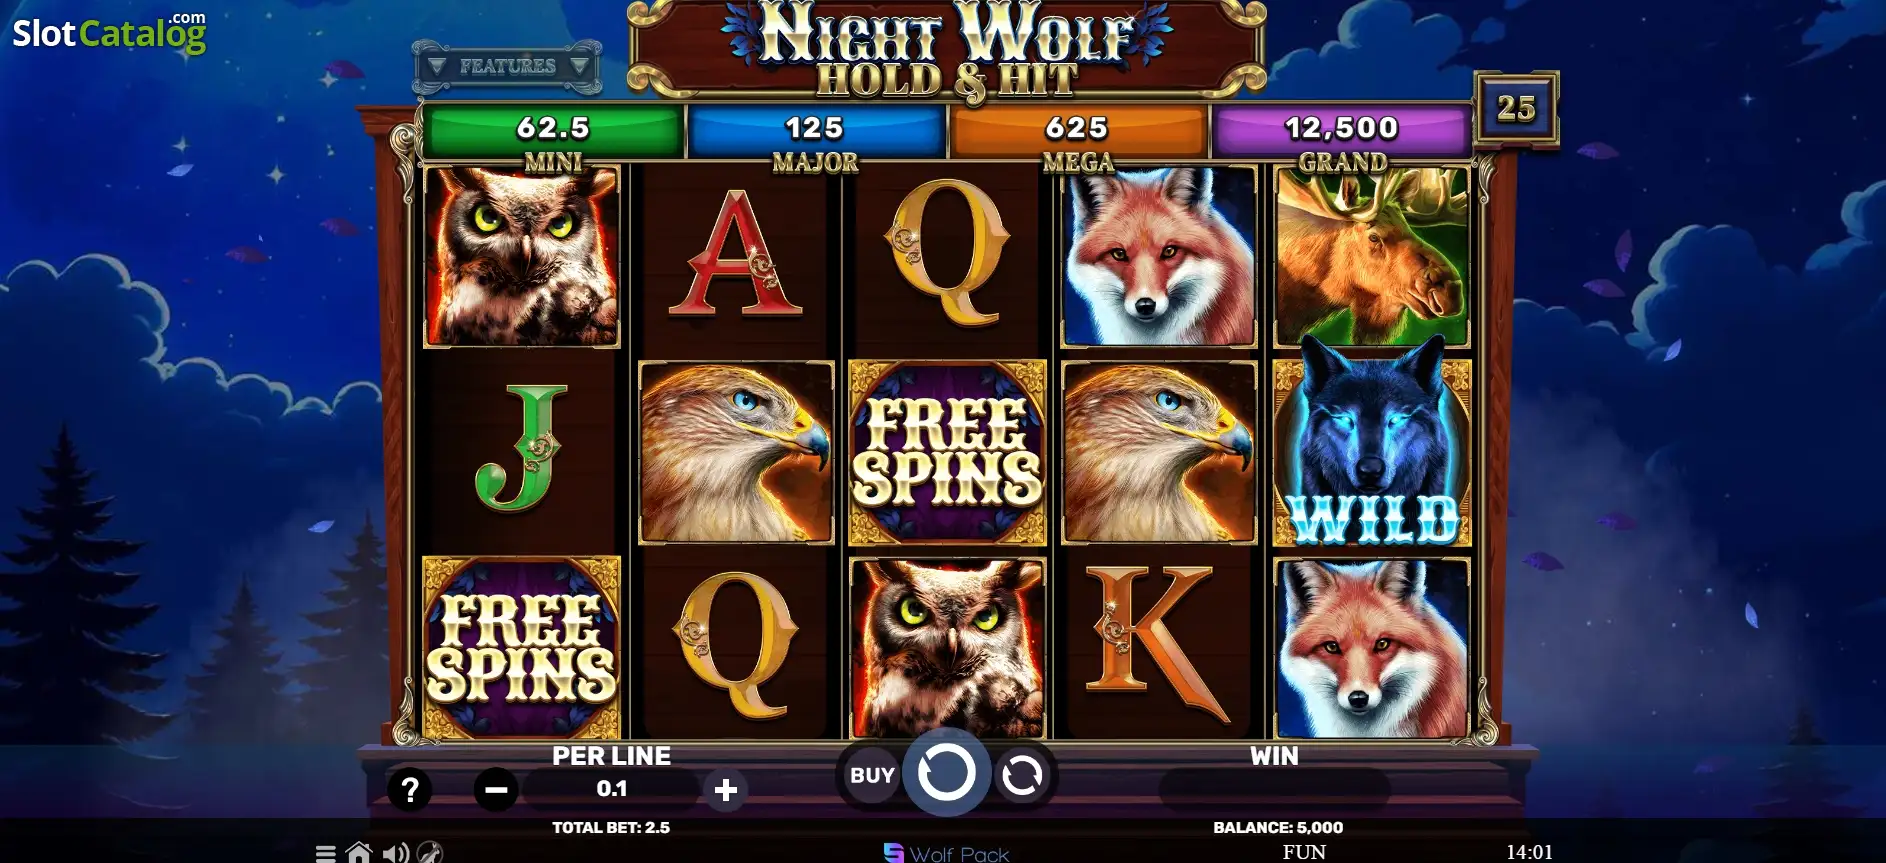Click the BUY feature button

coord(871,775)
